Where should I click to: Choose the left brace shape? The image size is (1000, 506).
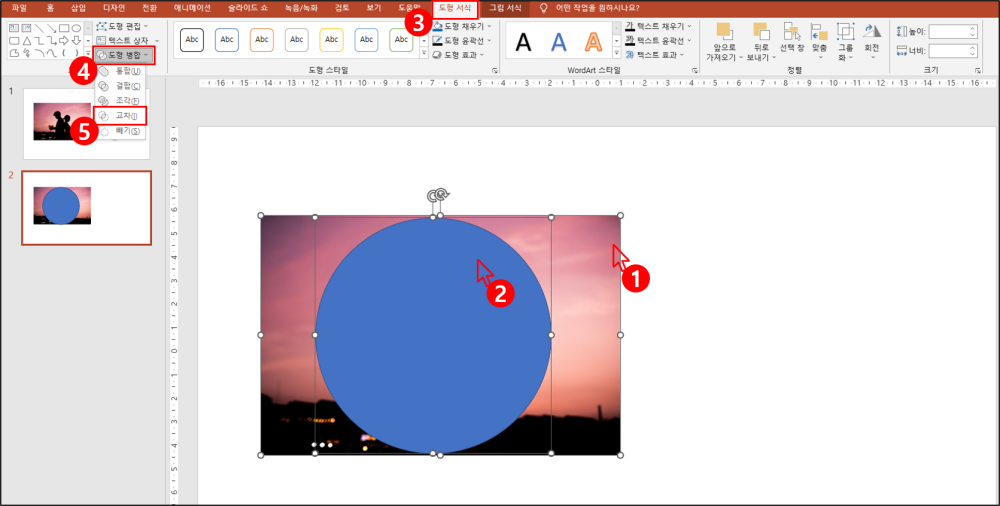[64, 53]
